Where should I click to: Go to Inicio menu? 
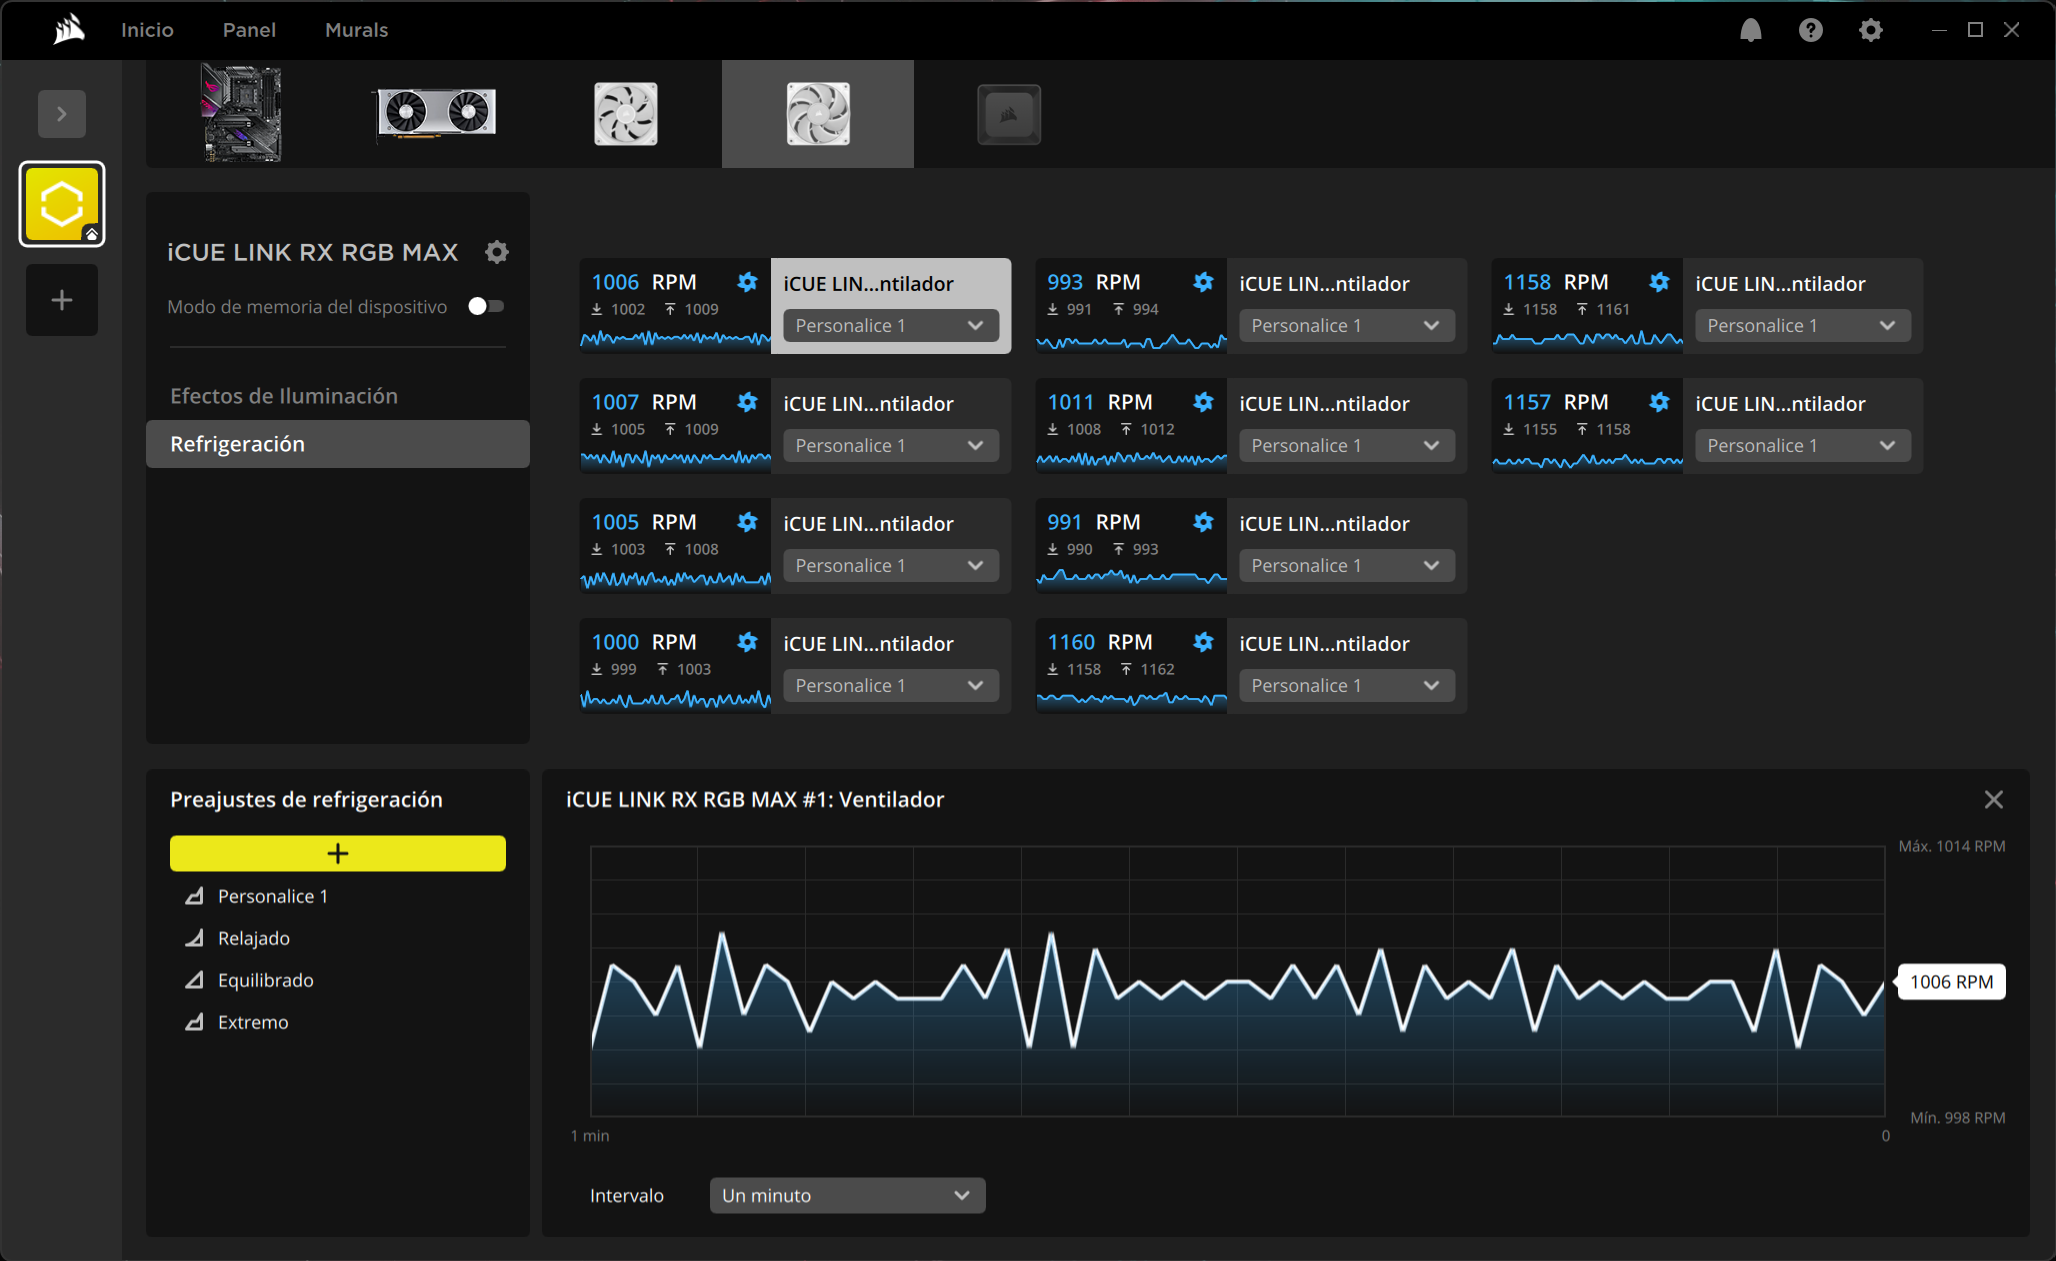[147, 30]
